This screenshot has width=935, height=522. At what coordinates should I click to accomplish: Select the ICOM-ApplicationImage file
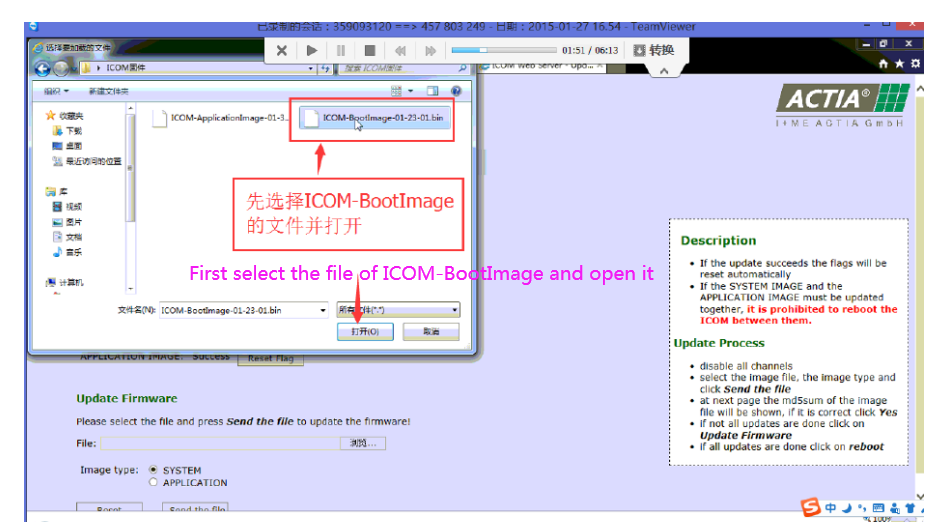(219, 118)
